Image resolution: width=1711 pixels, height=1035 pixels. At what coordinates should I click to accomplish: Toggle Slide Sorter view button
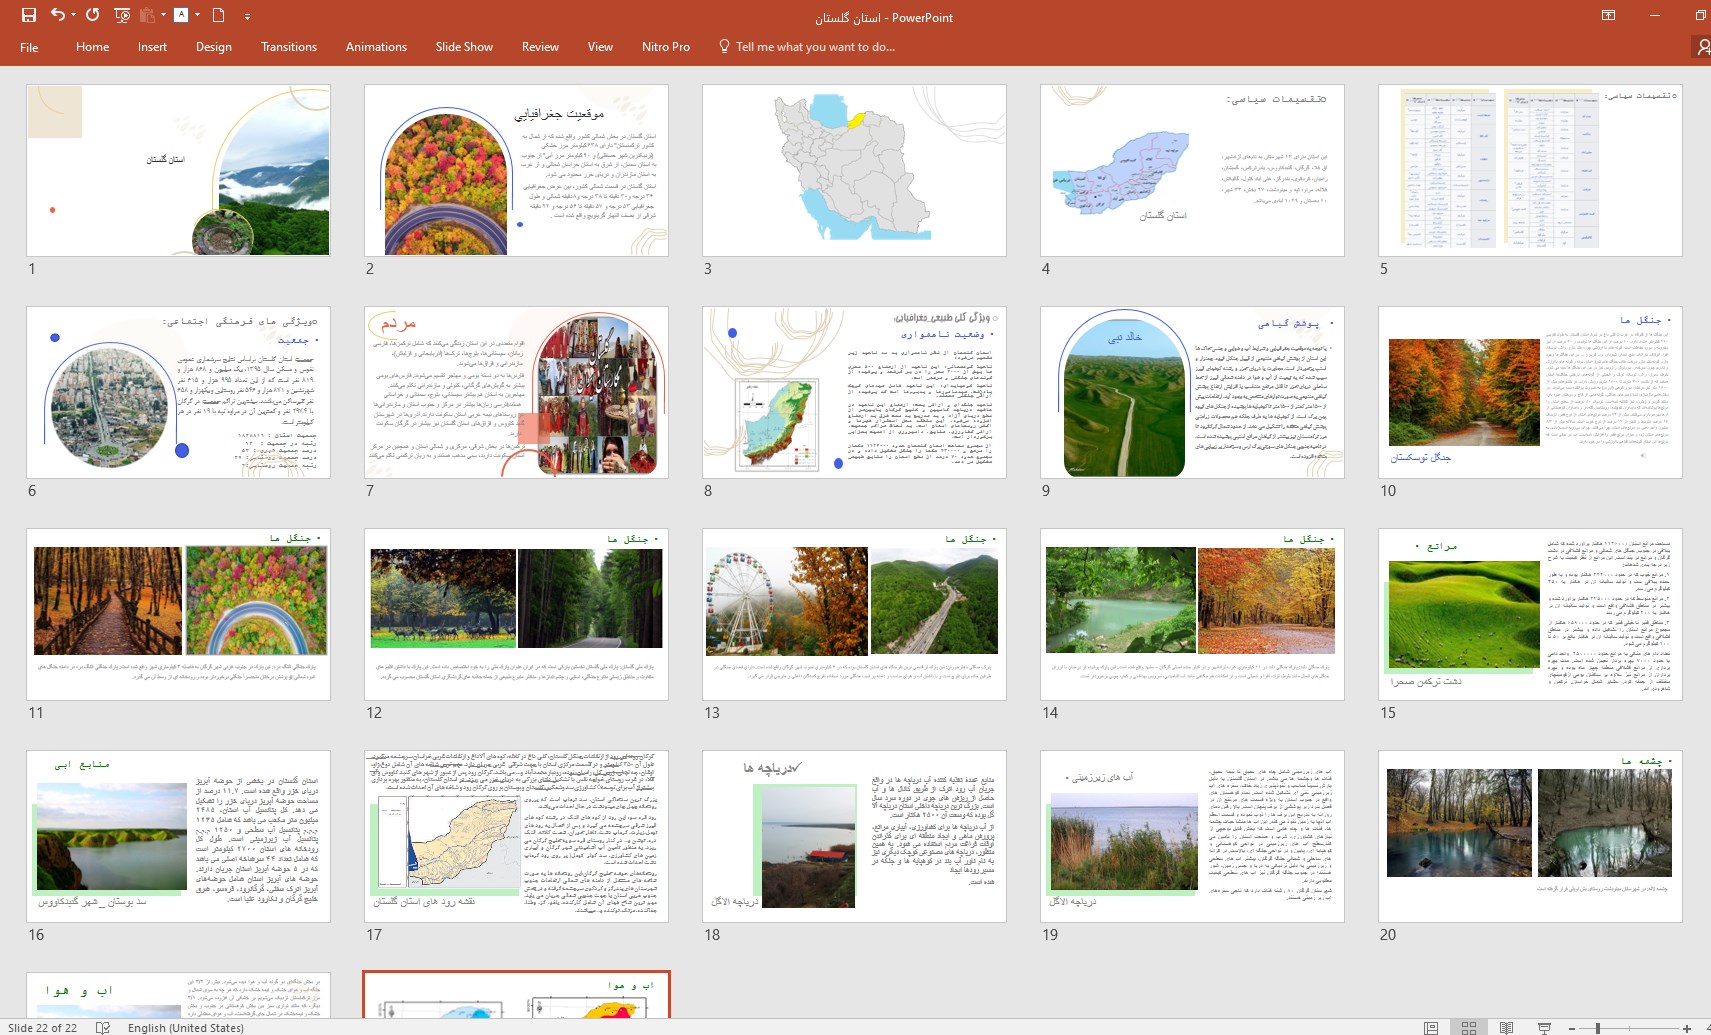(1468, 1027)
